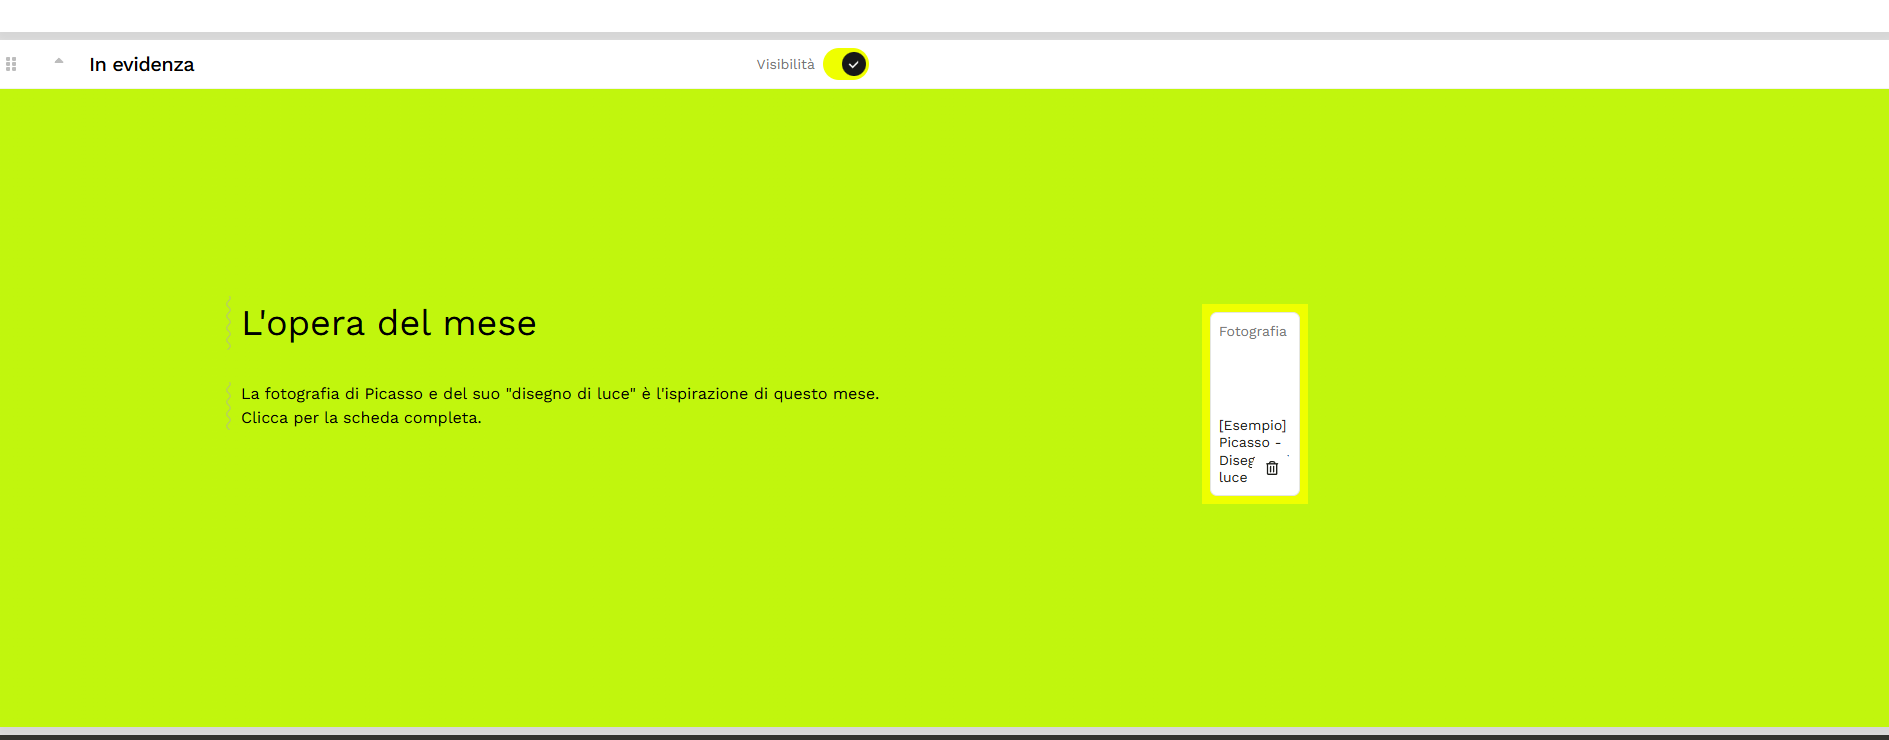
Task: Click the 'Clicca per la scheda completa' line
Action: click(361, 418)
